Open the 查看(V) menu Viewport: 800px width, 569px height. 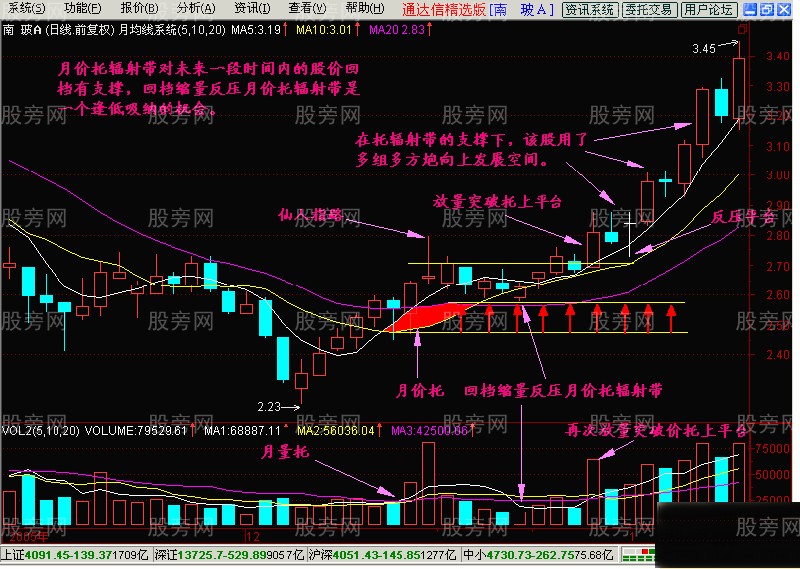307,8
